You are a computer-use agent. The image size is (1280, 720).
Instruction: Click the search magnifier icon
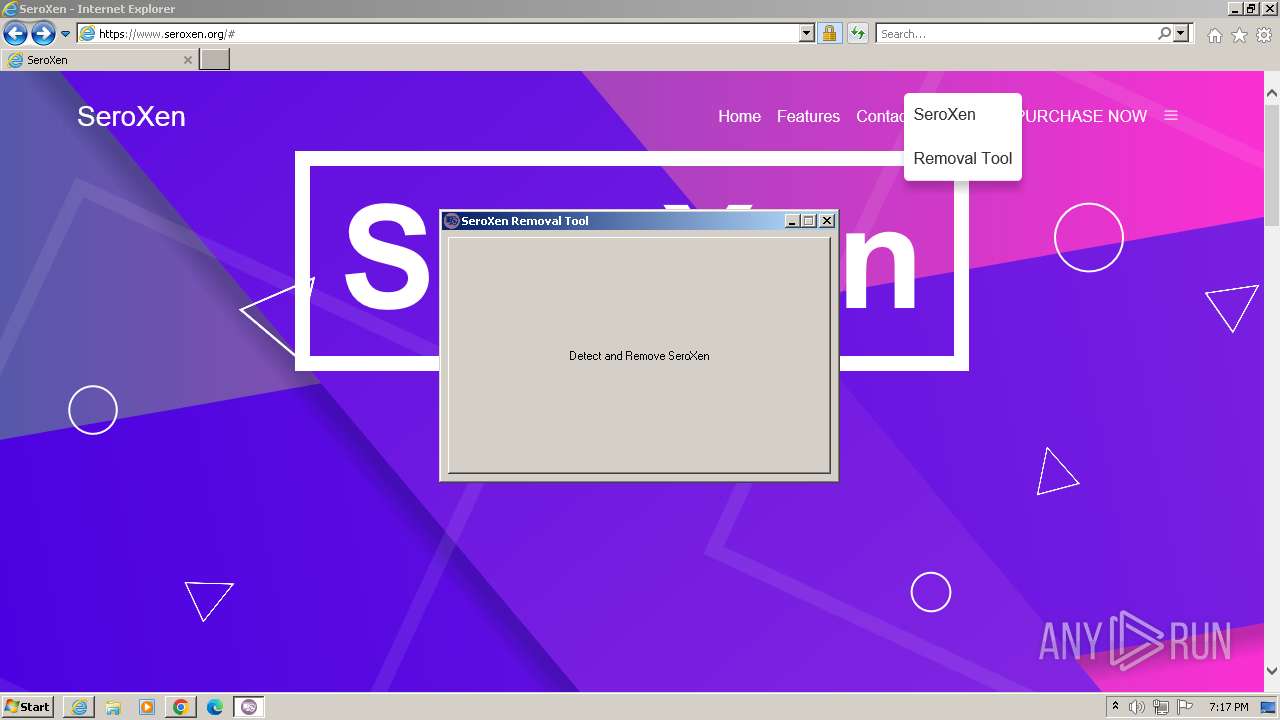point(1164,34)
